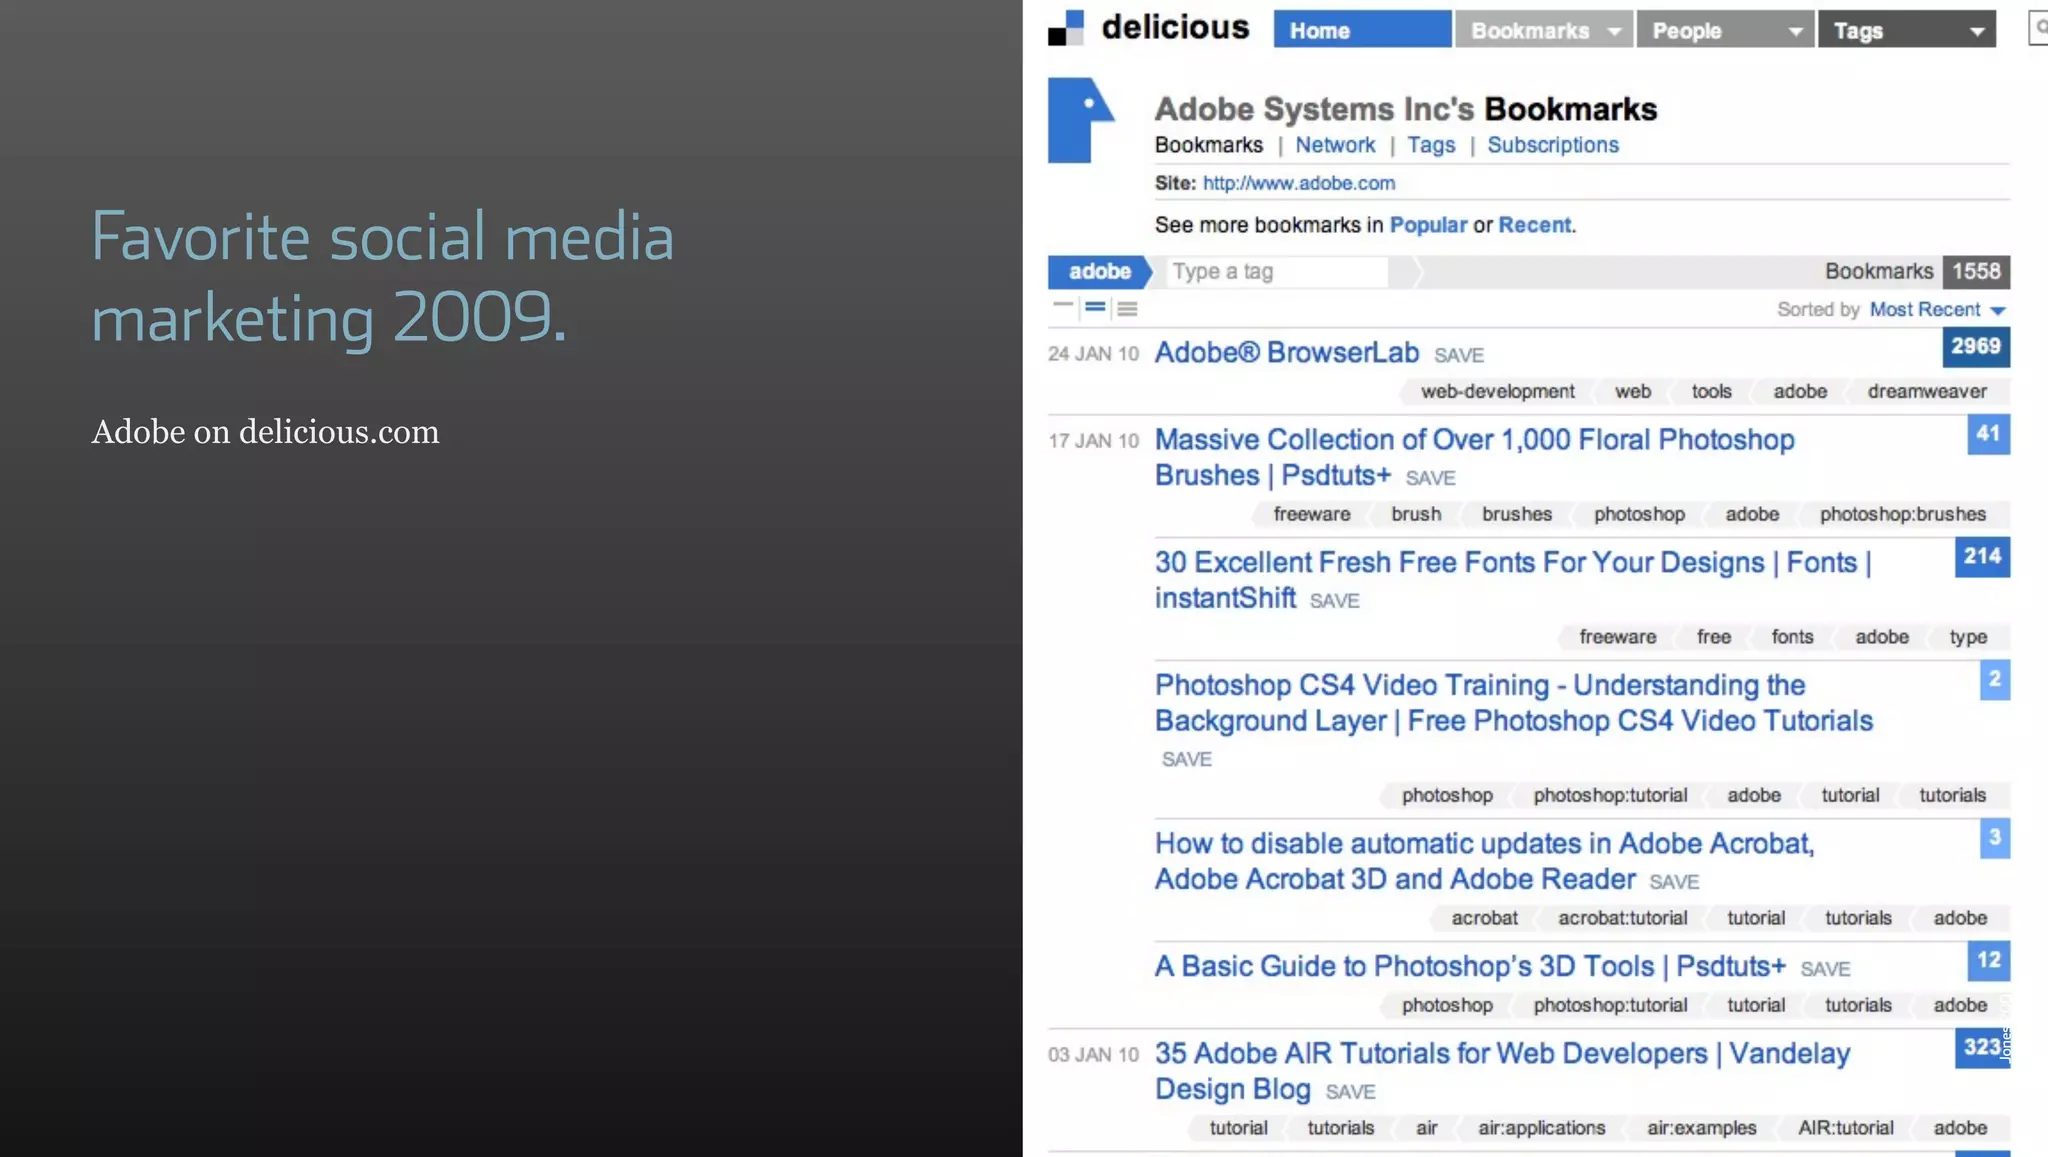The height and width of the screenshot is (1157, 2048).
Task: Visit the http://www.adobe.com site link
Action: tap(1298, 183)
